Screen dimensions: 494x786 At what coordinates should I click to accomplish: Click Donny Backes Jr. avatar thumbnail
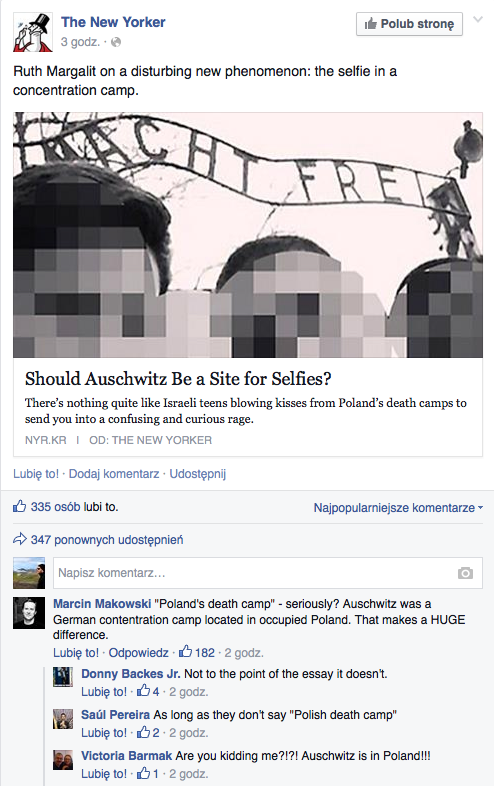point(63,677)
